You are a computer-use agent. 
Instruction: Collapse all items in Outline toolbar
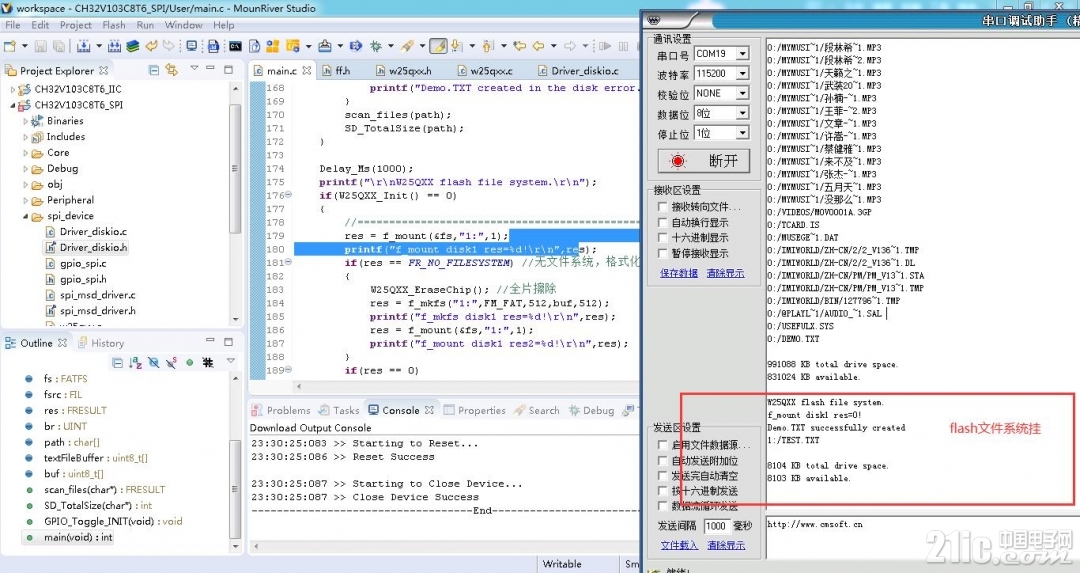tap(118, 362)
